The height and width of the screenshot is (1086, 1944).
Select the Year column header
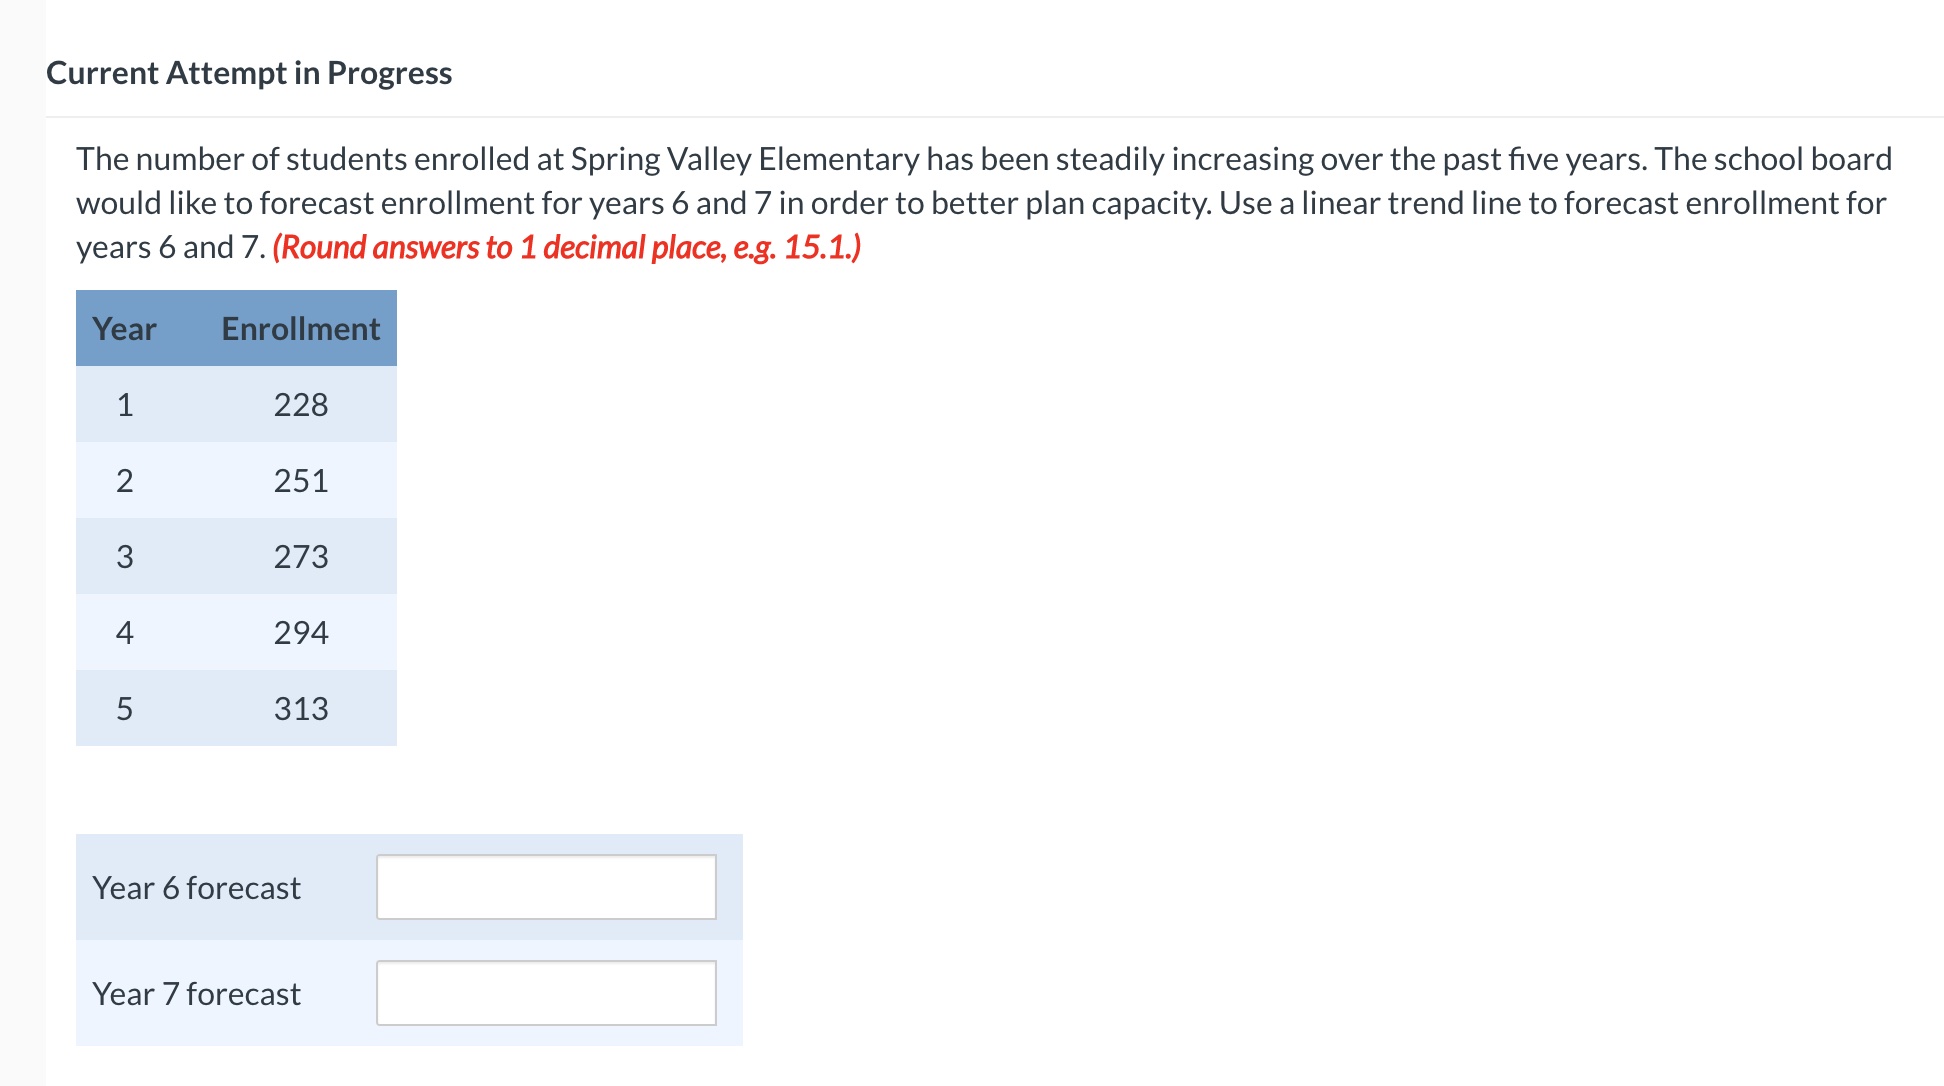point(123,328)
